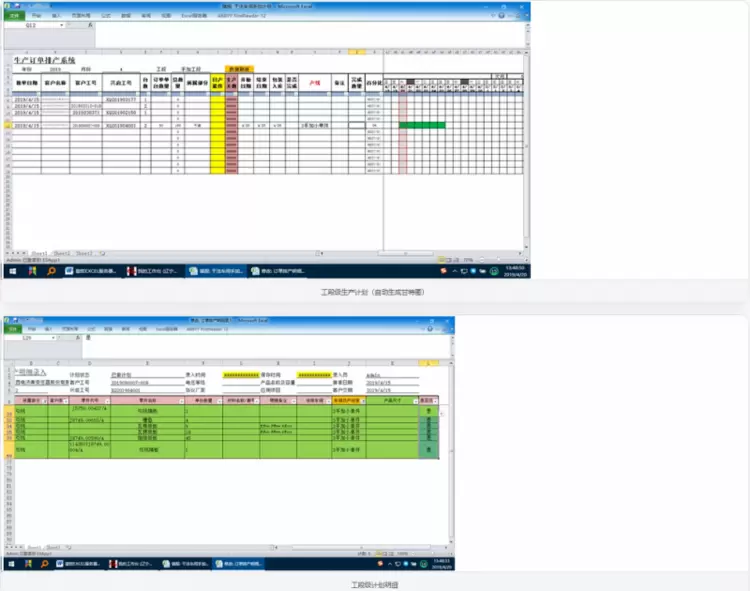Viewport: 750px width, 591px height.
Task: Click Normal view icon in upper status bar
Action: point(441,260)
